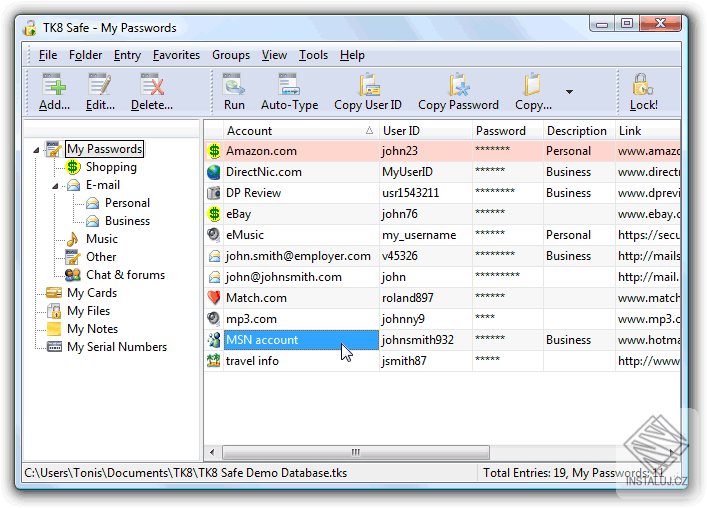Click the MSN account messenger icon

[x=214, y=339]
